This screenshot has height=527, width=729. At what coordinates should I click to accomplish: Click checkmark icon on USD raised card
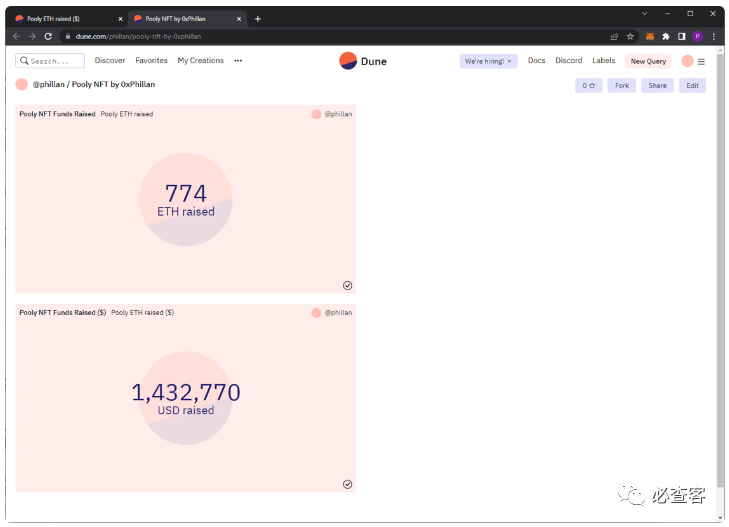(347, 484)
